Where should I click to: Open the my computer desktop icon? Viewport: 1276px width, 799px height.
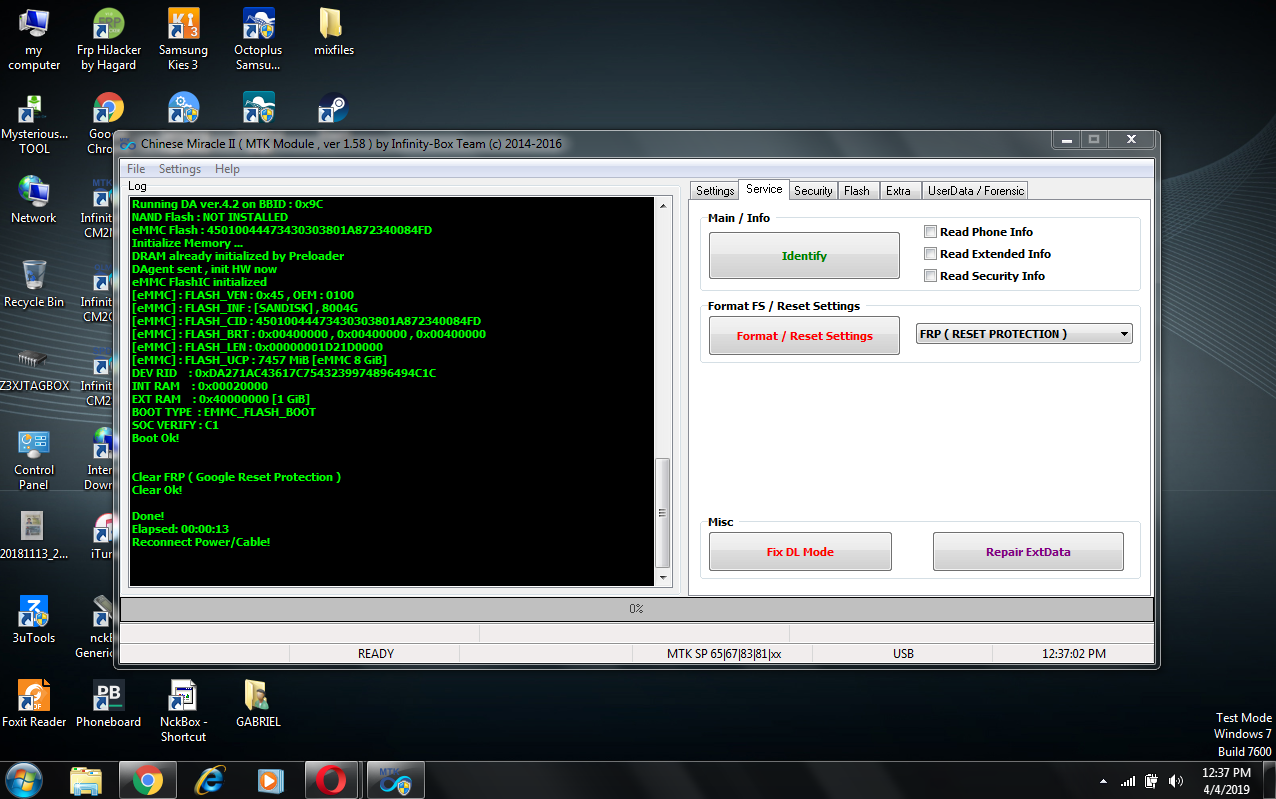point(34,38)
